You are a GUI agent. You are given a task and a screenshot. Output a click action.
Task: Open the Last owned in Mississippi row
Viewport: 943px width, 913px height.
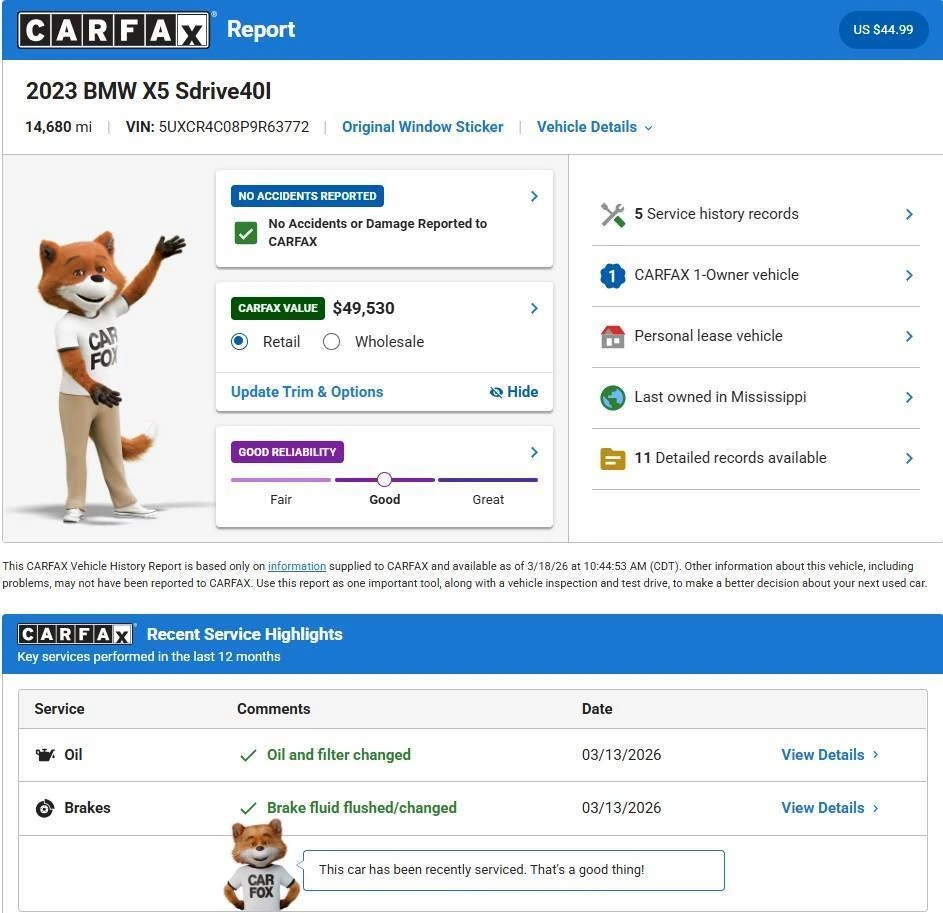tap(756, 398)
